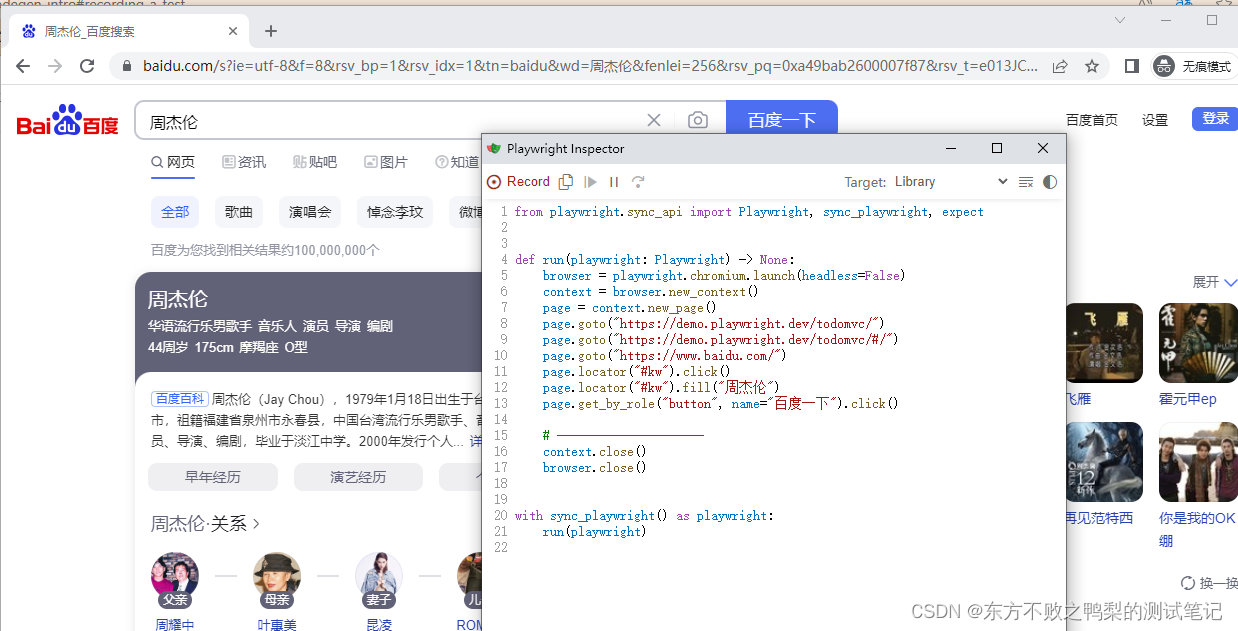Open the 设置 menu on Baidu
The image size is (1238, 631).
click(x=1155, y=120)
